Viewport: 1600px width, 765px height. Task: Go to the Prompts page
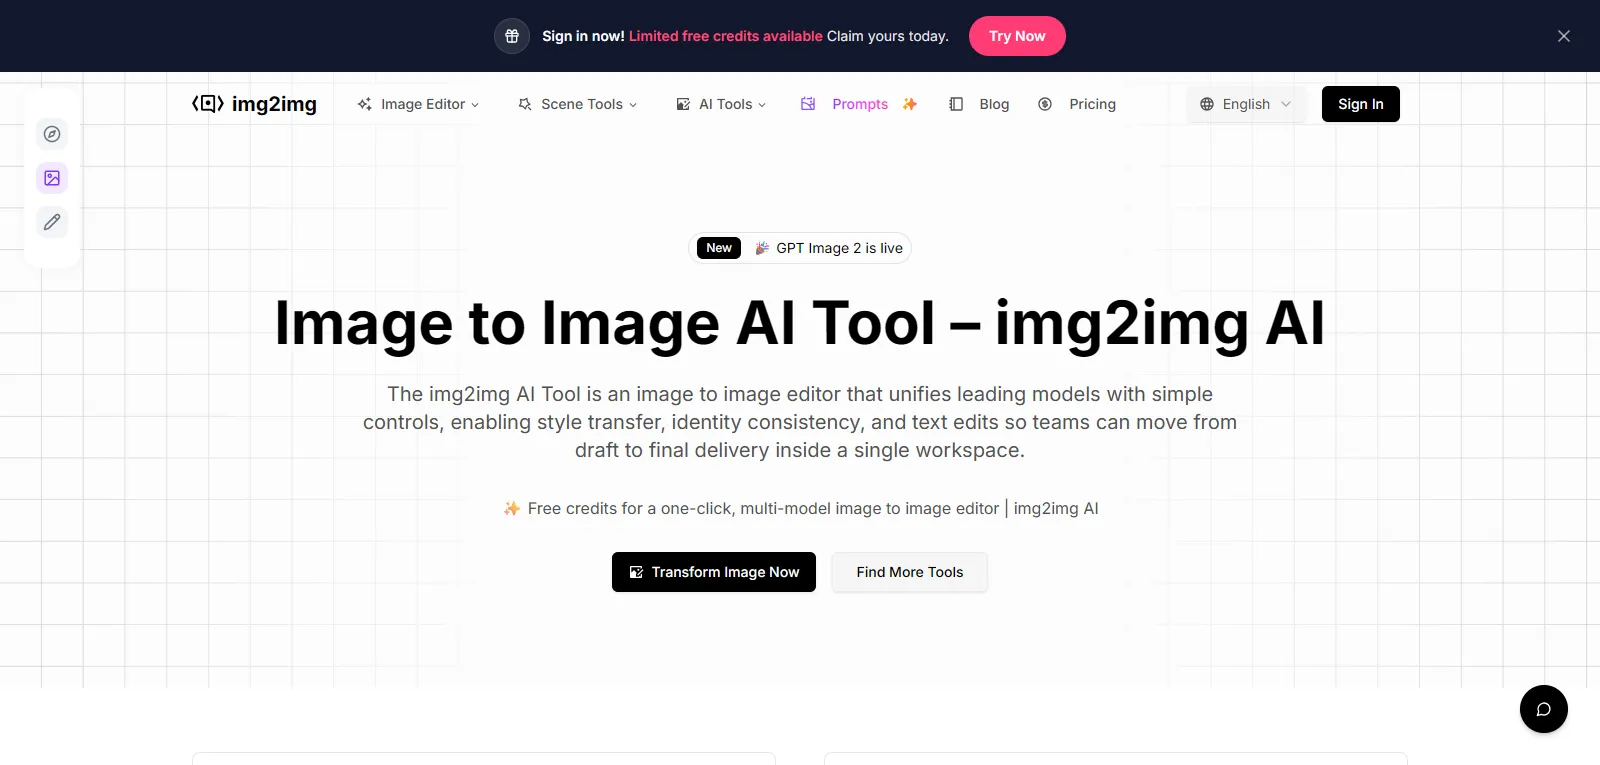pos(859,104)
